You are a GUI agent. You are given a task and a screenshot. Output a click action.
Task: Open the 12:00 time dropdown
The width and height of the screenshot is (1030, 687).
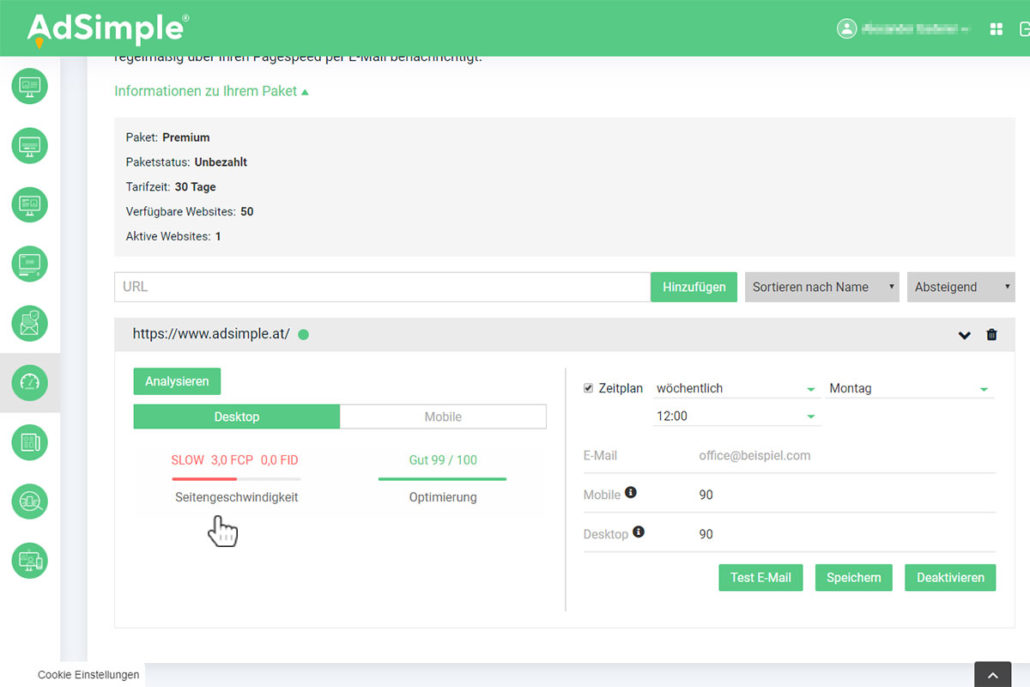(736, 416)
